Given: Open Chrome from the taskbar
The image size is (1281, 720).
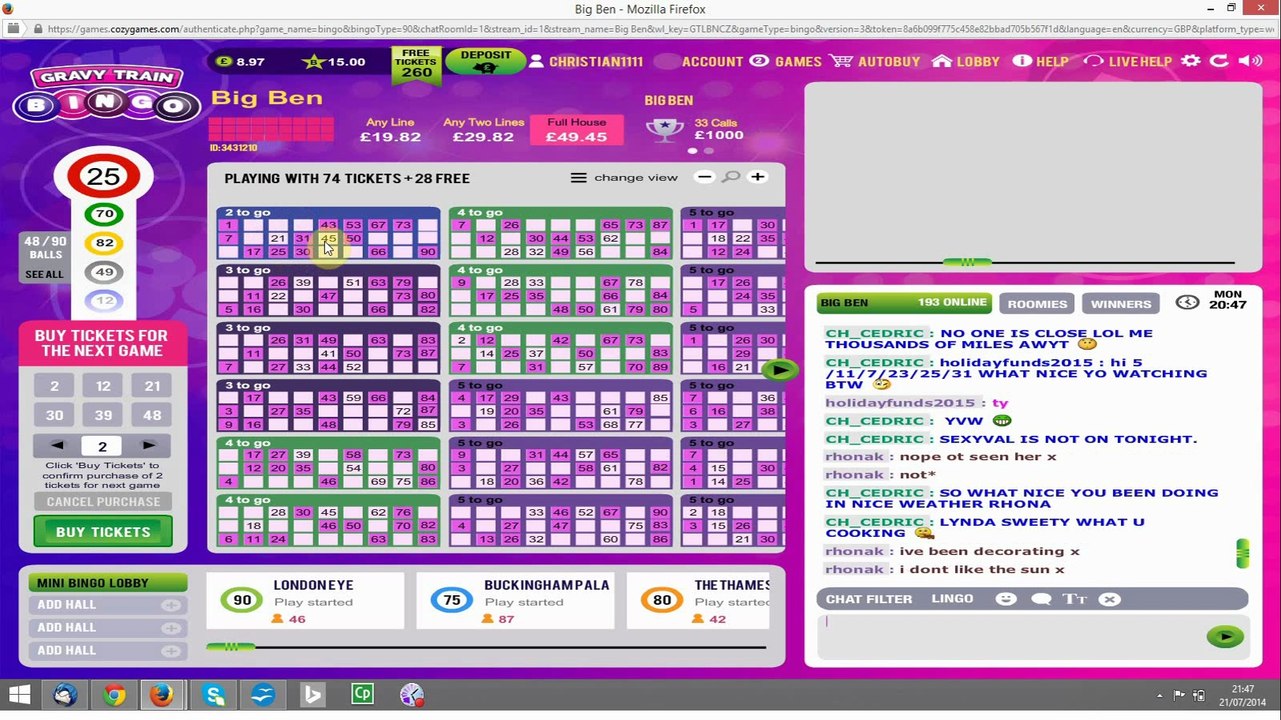Looking at the screenshot, I should [114, 695].
